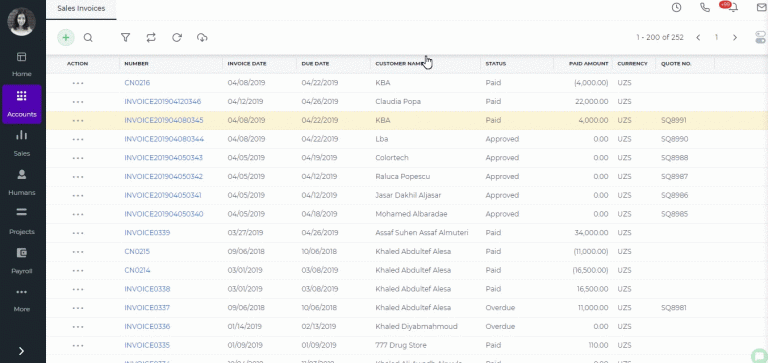Click page number 1 in pagination

coord(716,37)
